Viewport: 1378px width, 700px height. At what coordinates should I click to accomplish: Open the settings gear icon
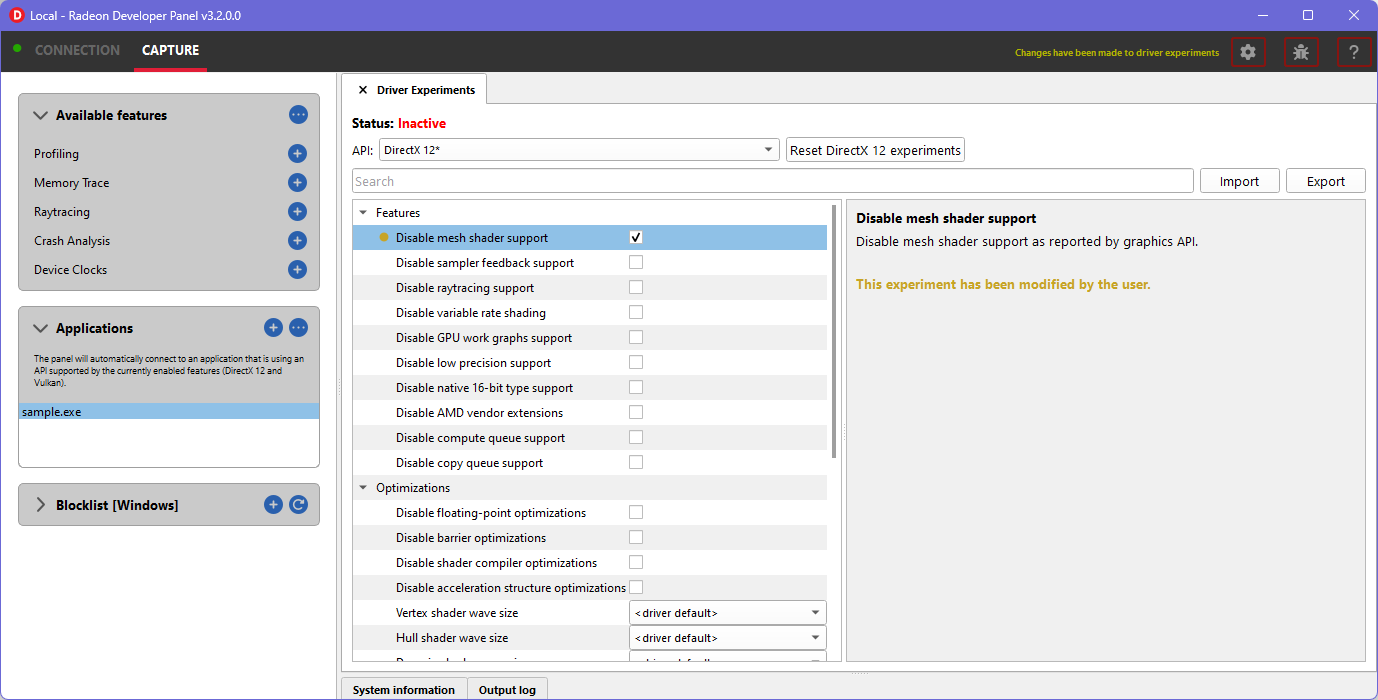[x=1248, y=51]
